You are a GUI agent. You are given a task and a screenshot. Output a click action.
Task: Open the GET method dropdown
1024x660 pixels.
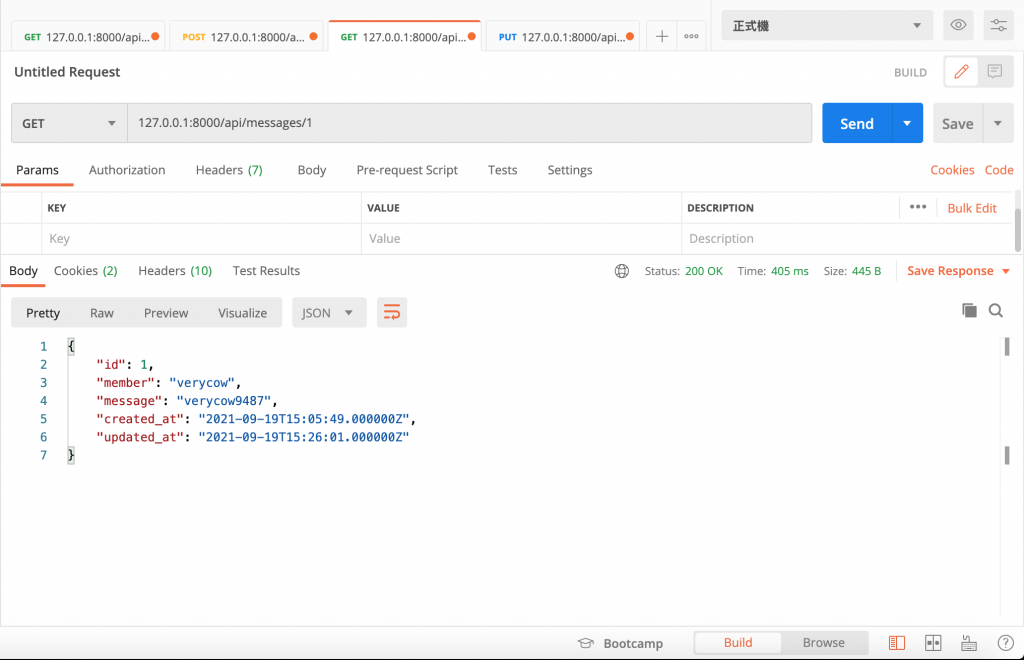point(69,123)
